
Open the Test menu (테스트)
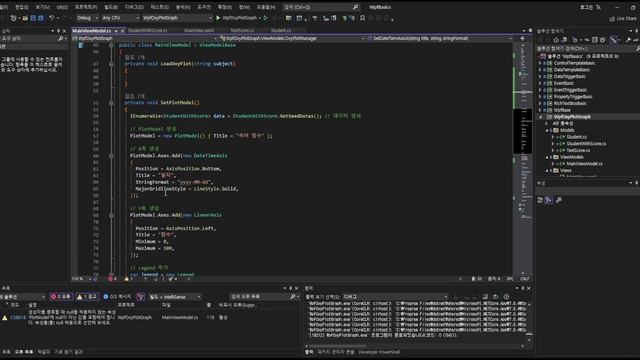160,7
